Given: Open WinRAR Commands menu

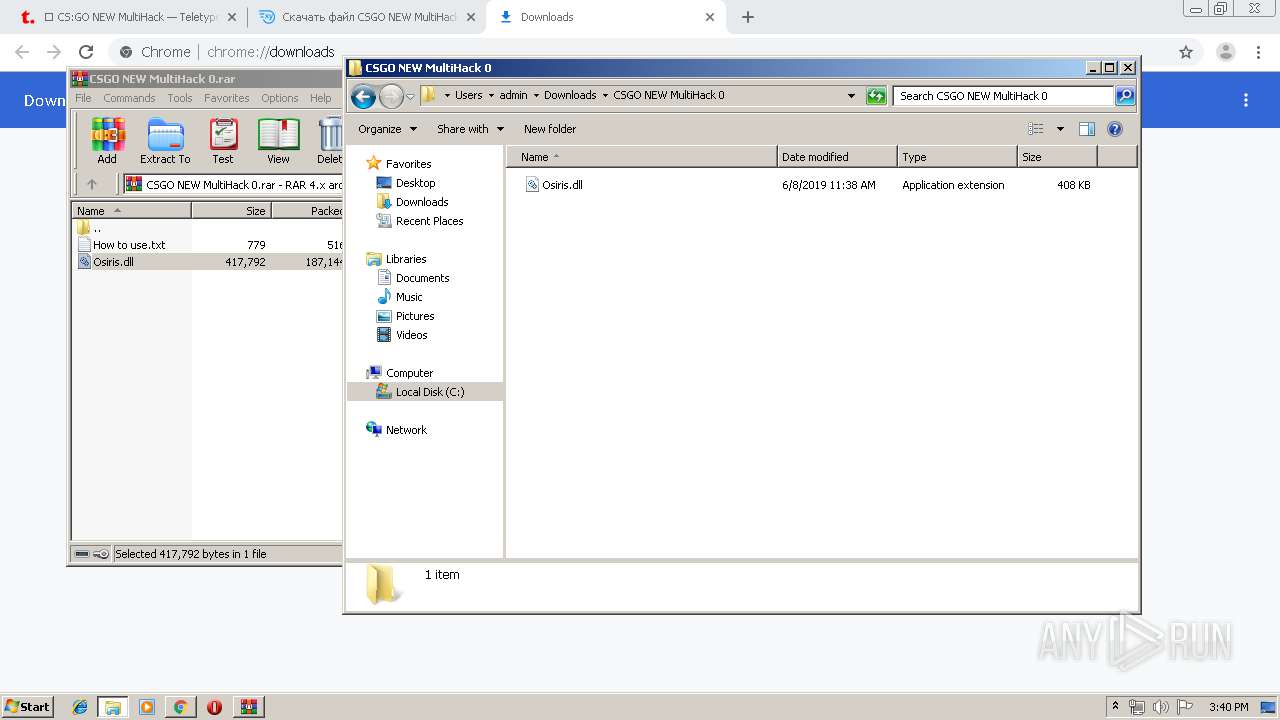Looking at the screenshot, I should pyautogui.click(x=129, y=98).
